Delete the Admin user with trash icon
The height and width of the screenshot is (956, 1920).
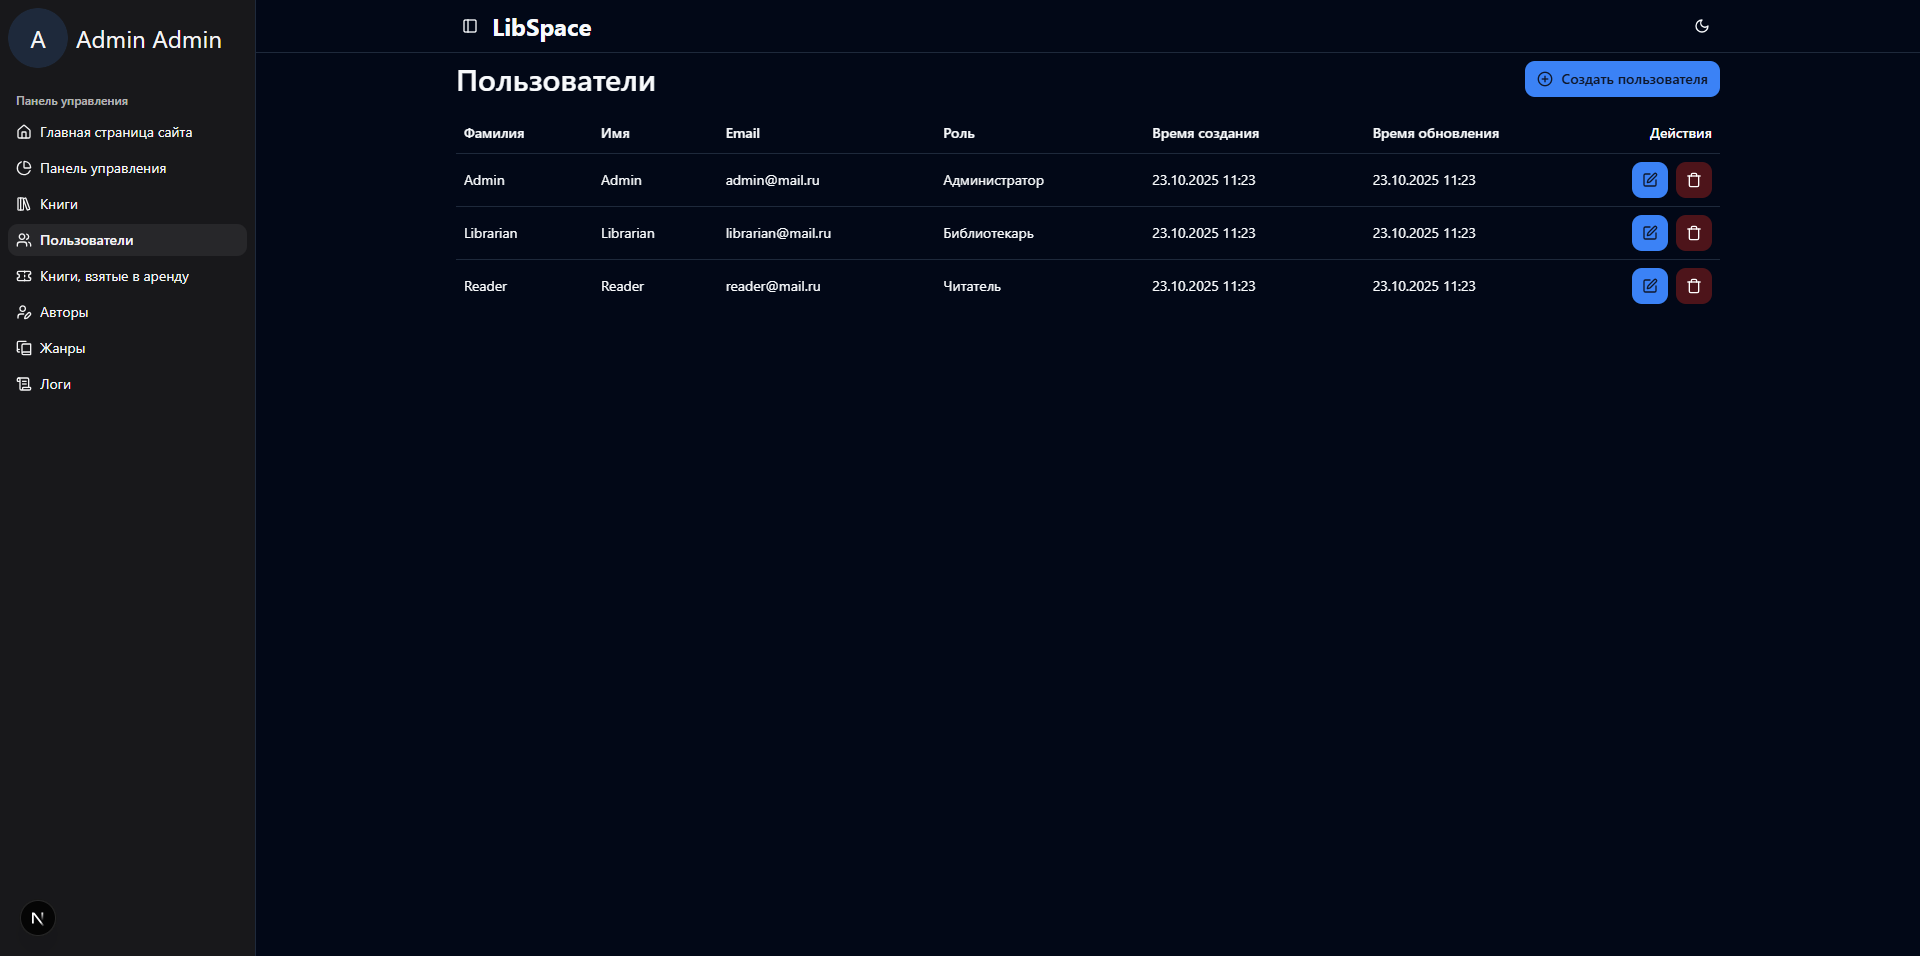[1693, 180]
